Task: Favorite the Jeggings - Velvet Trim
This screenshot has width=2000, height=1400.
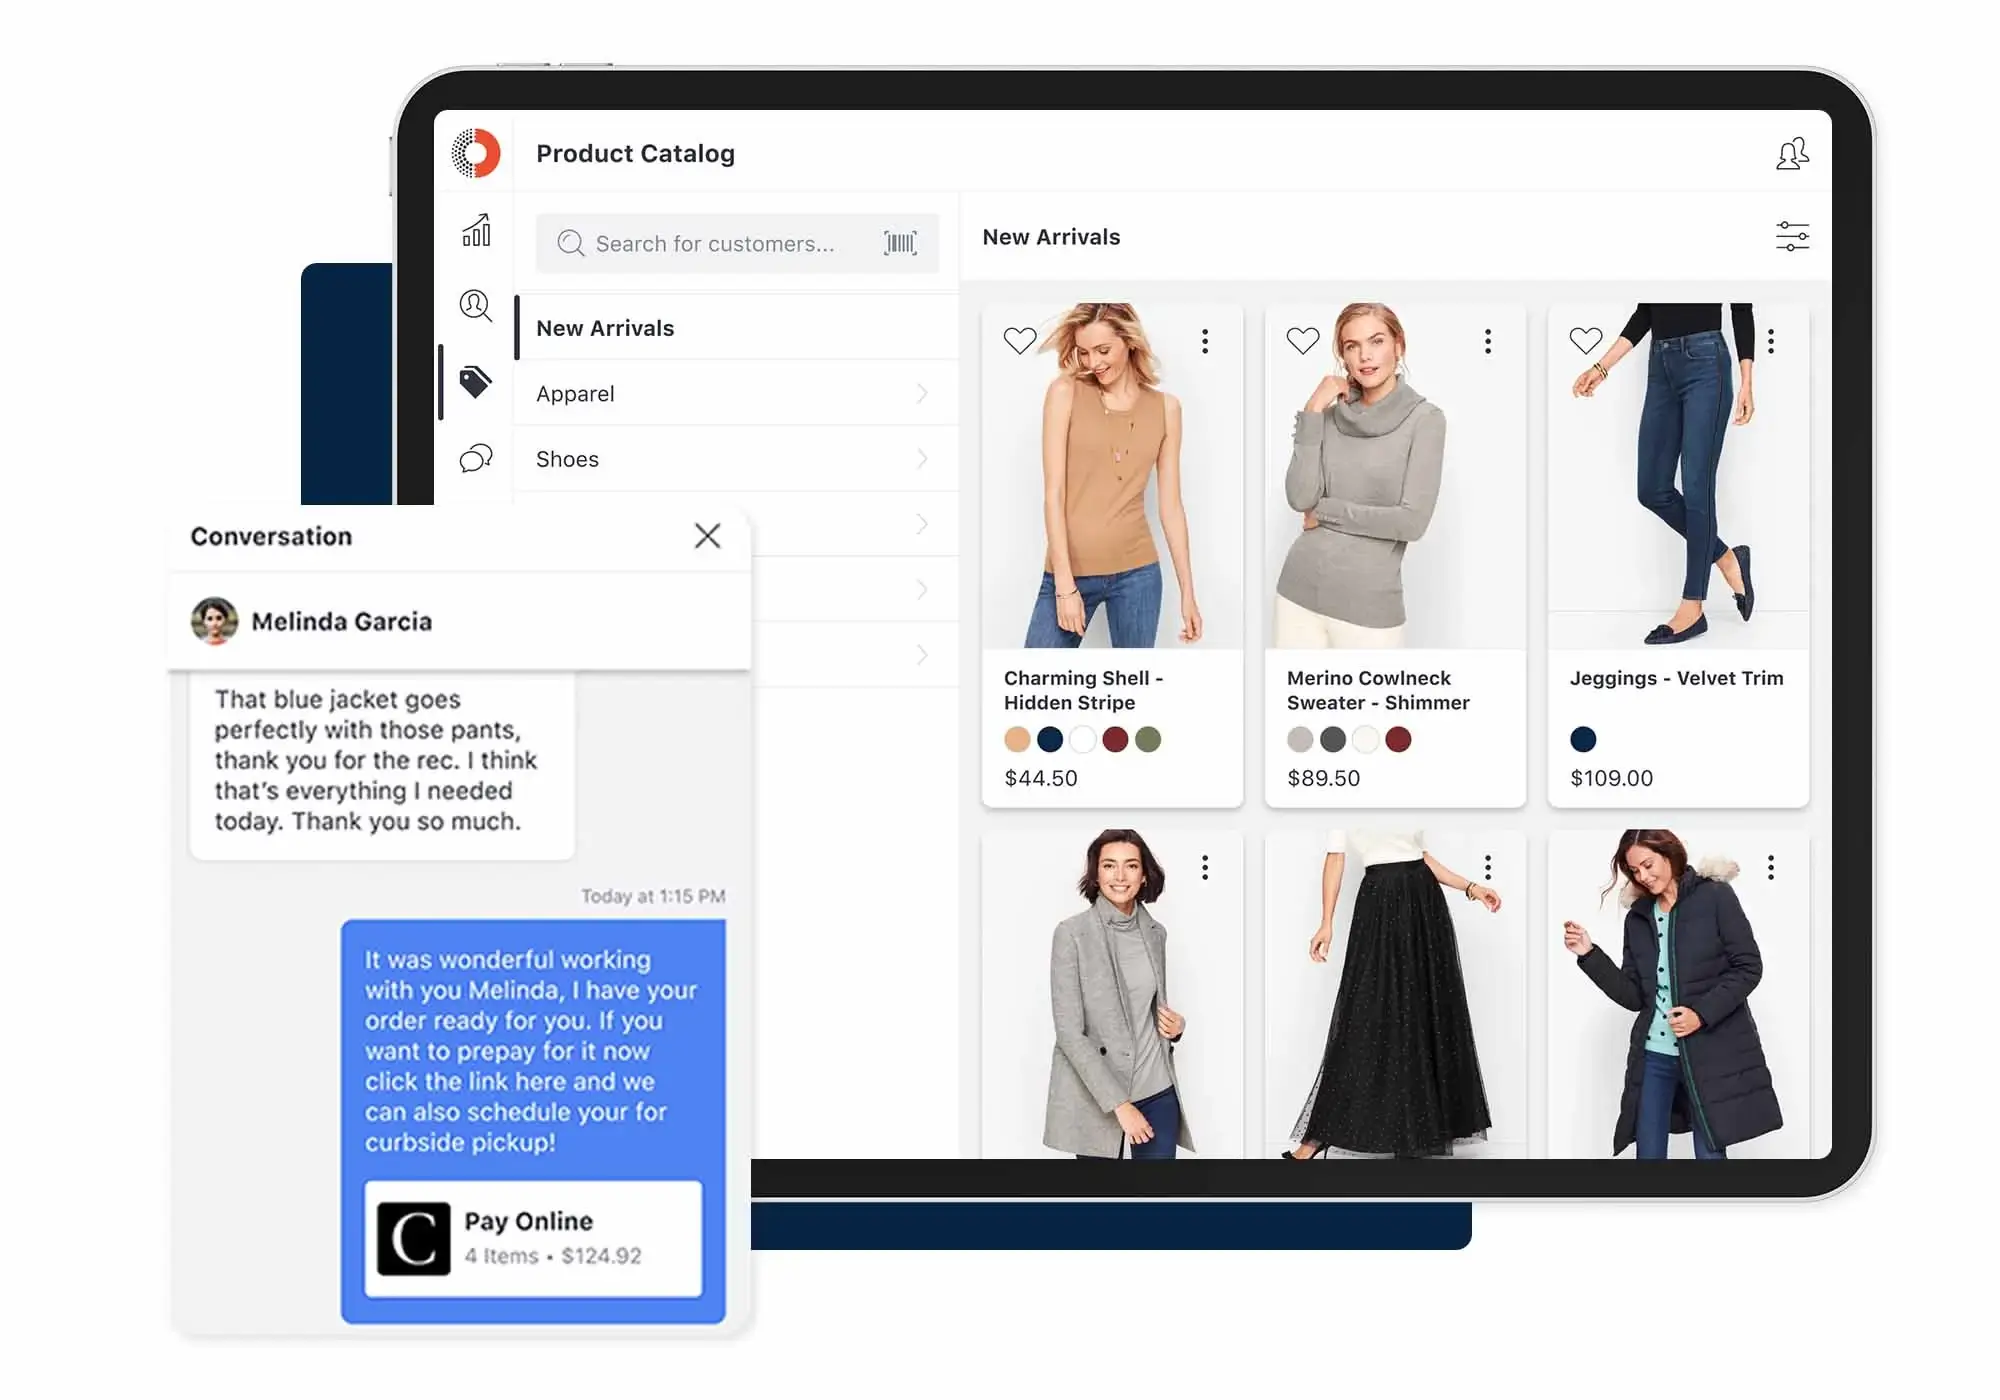Action: pyautogui.click(x=1586, y=341)
